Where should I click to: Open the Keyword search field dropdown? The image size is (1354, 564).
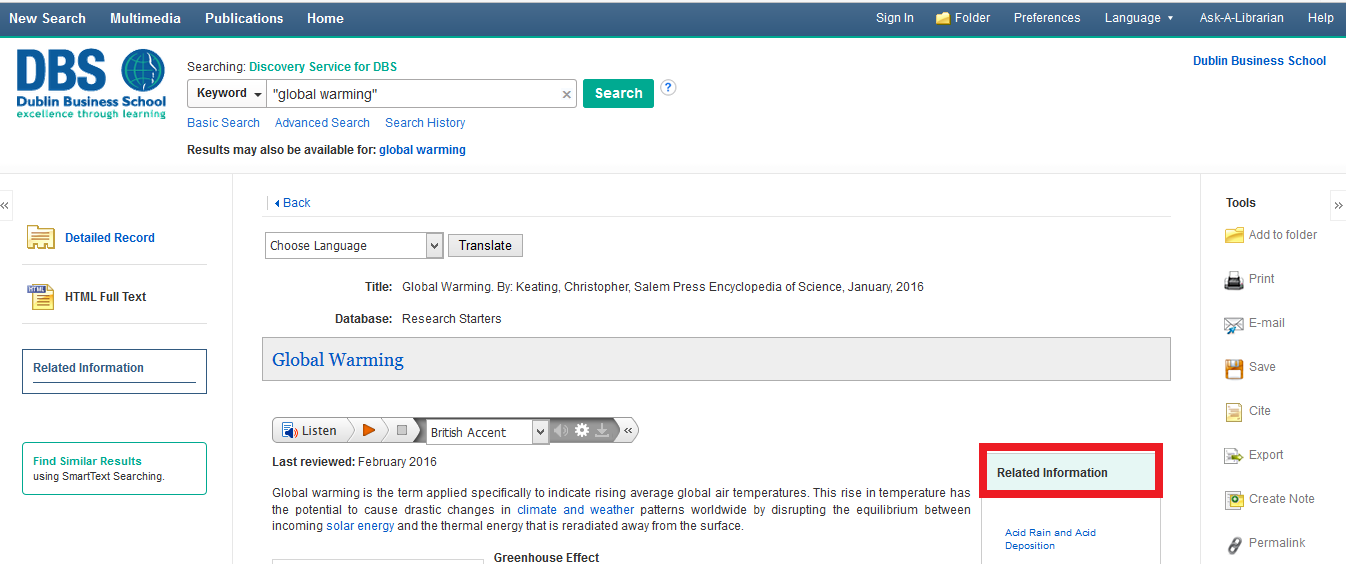228,93
